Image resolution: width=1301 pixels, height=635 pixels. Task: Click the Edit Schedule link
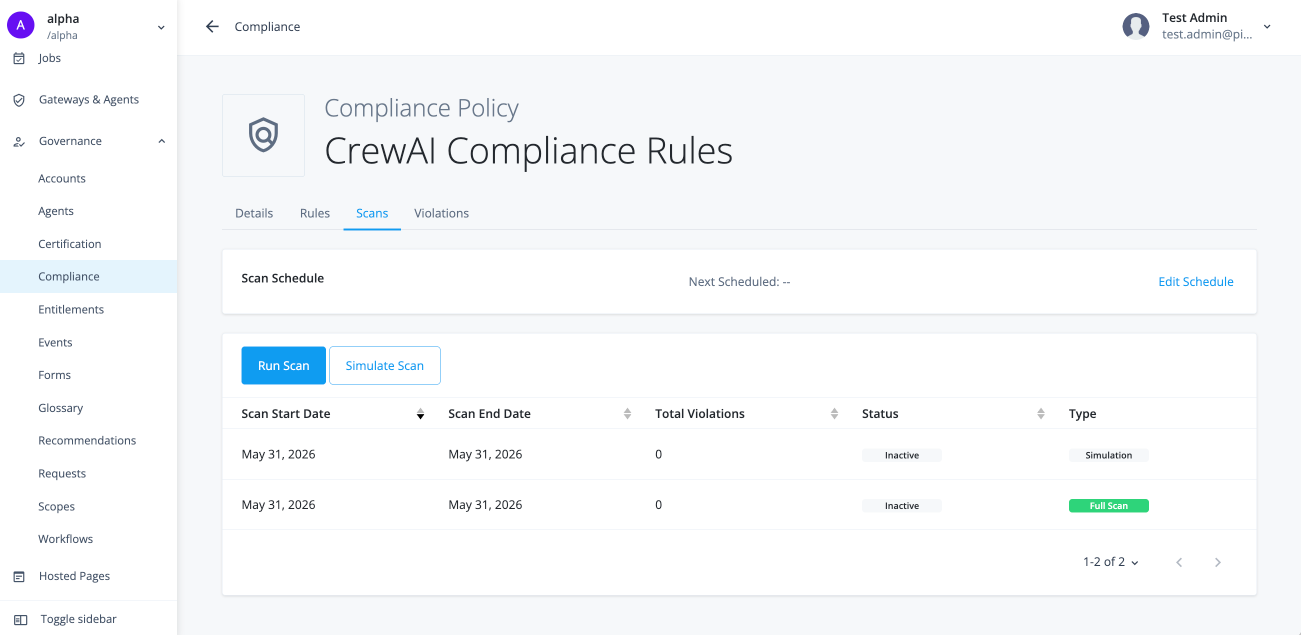pyautogui.click(x=1196, y=282)
